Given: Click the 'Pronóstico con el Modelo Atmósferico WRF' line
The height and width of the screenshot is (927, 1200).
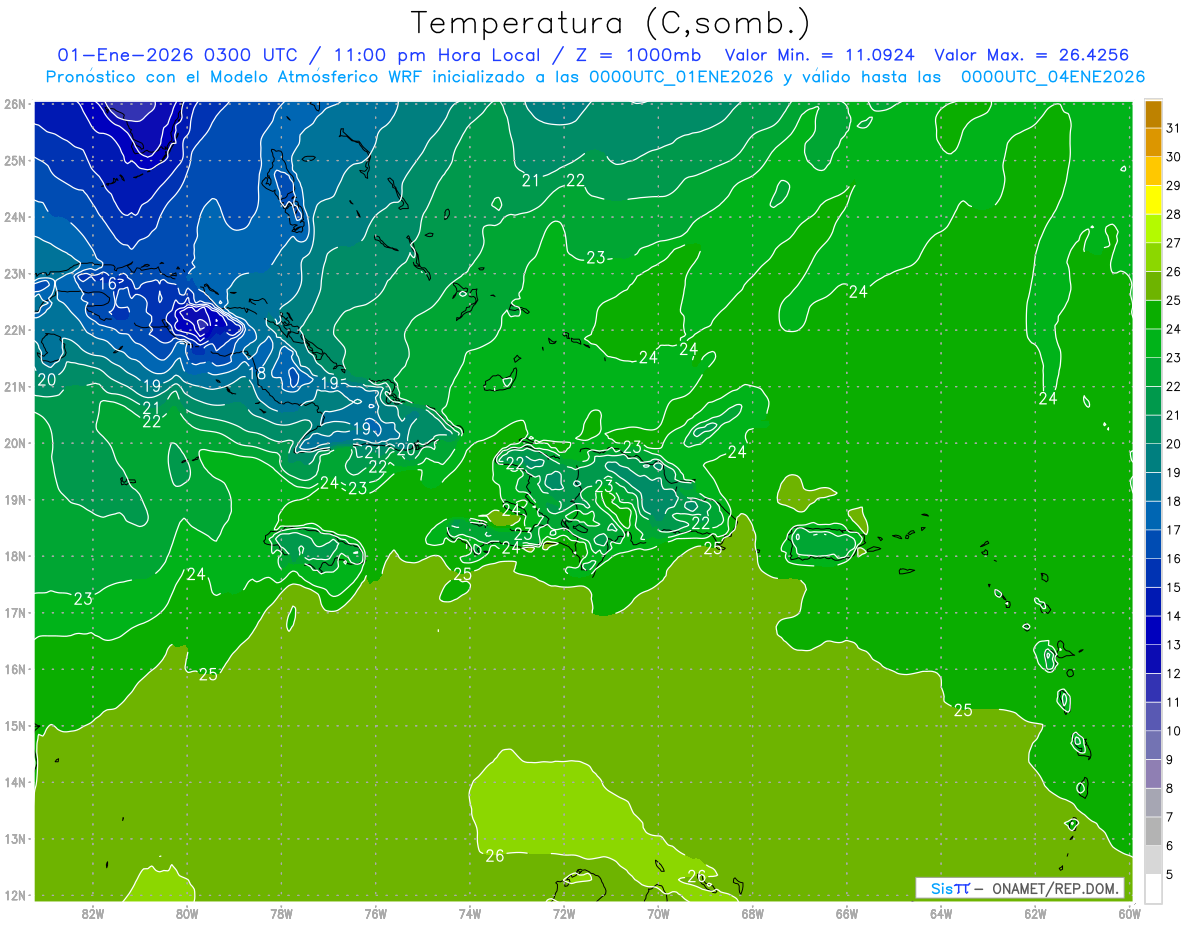Looking at the screenshot, I should point(595,77).
